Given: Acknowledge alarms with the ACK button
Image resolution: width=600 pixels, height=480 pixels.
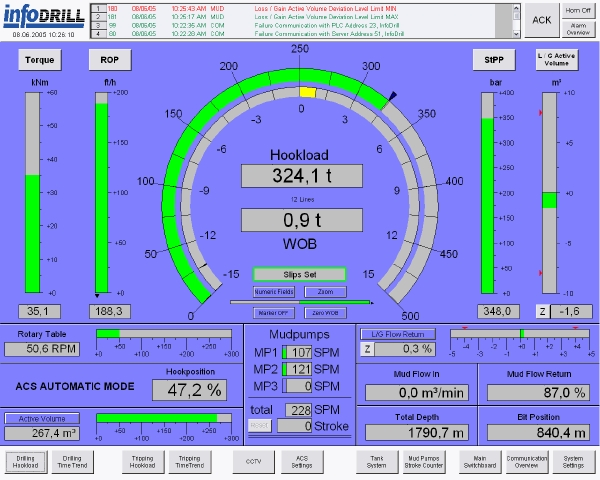Looking at the screenshot, I should tap(541, 20).
